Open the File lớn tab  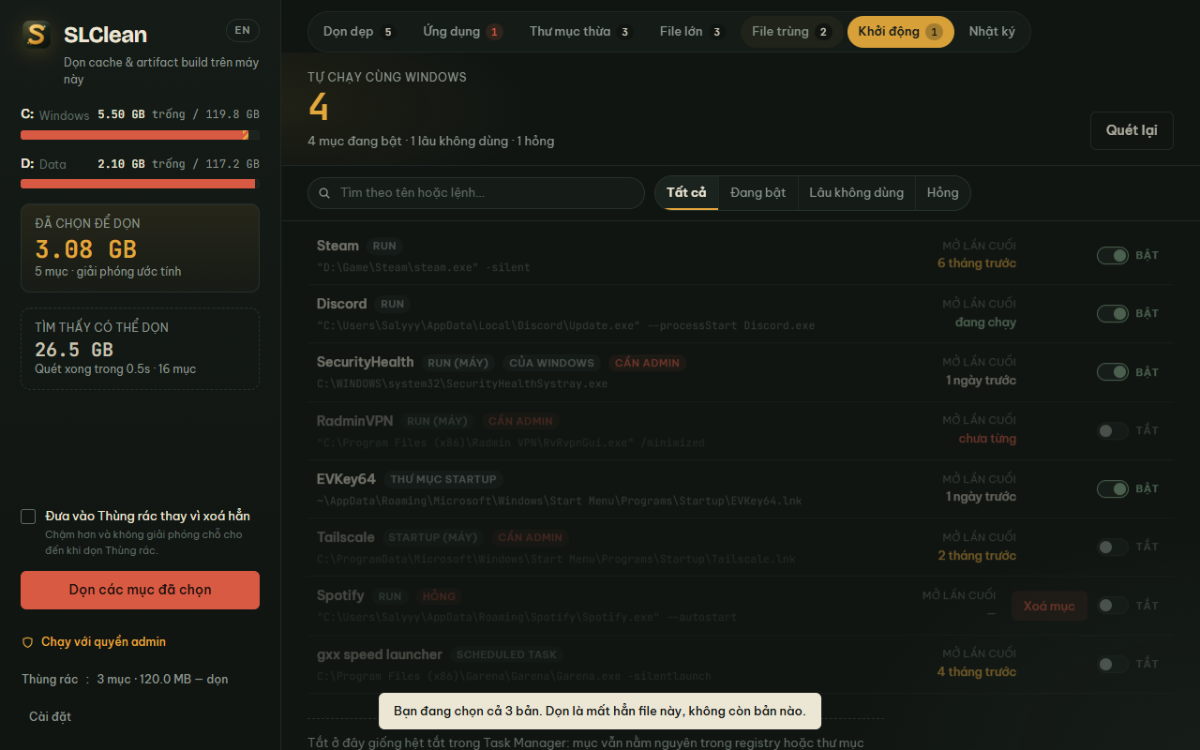(691, 32)
